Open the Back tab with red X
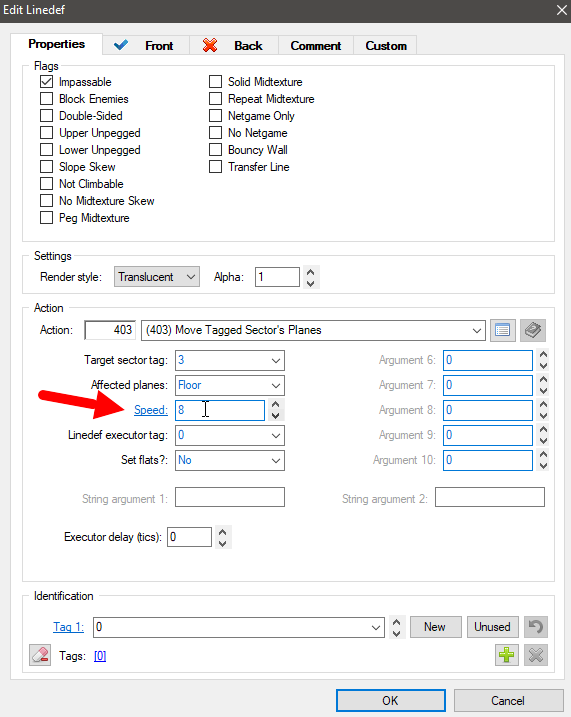 [234, 46]
